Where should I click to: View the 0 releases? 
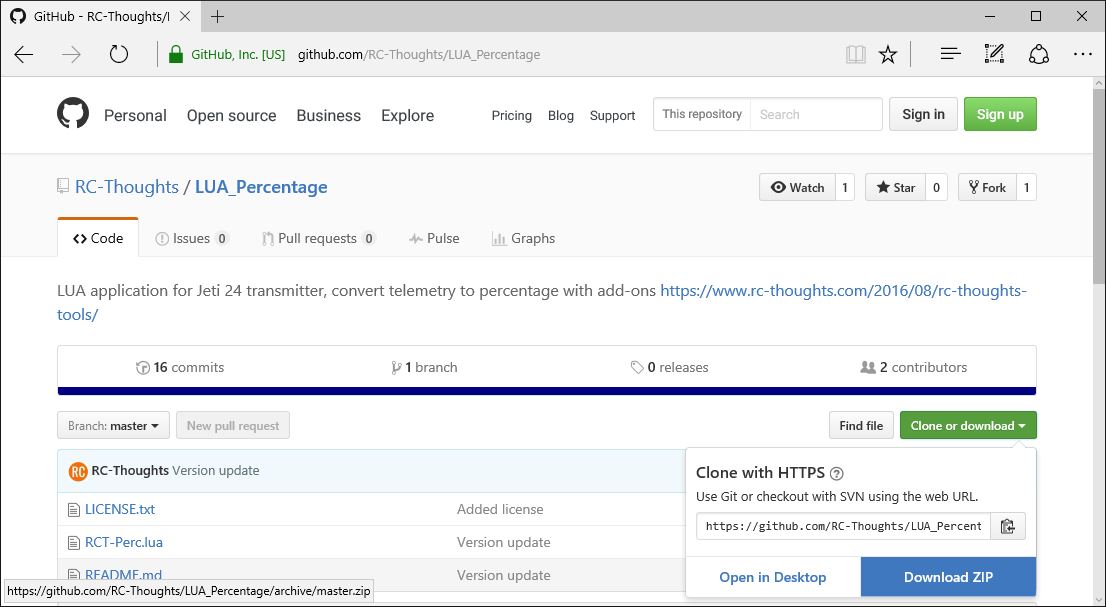point(669,367)
